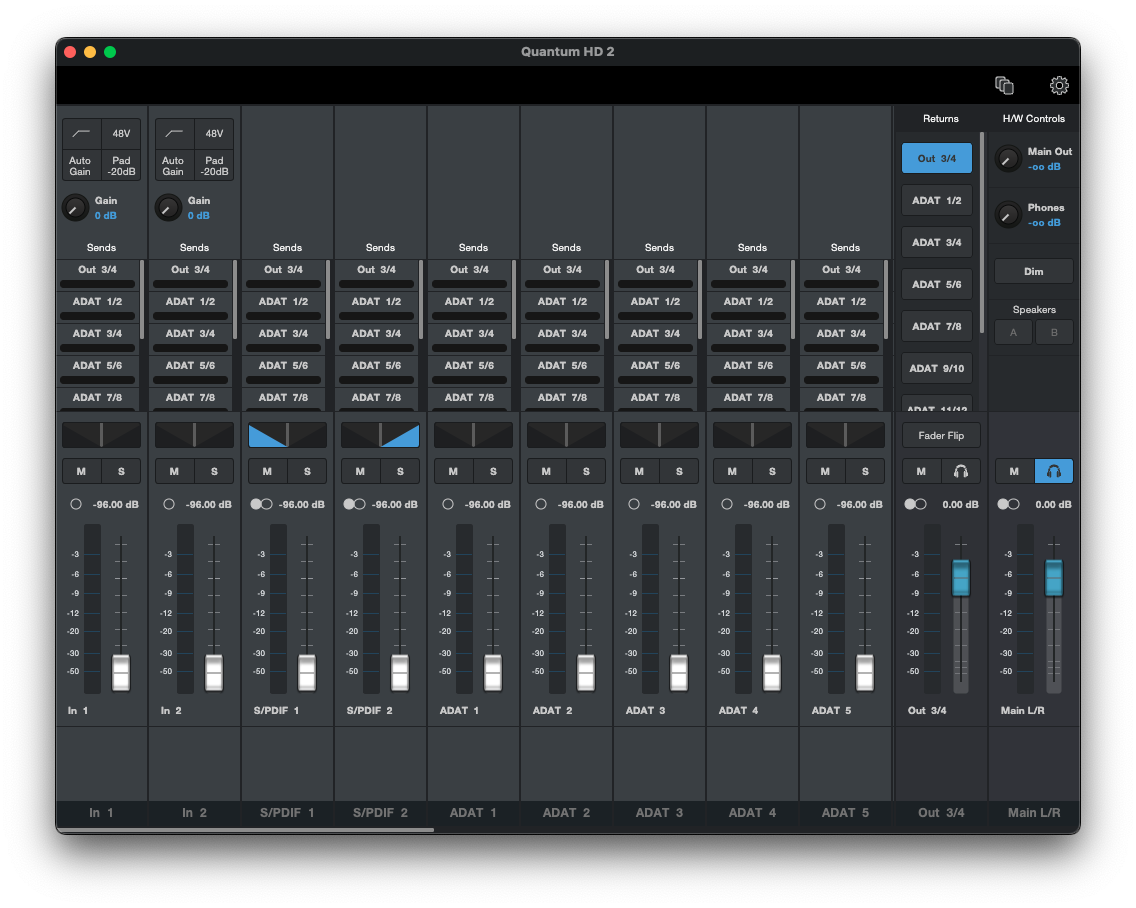1136x908 pixels.
Task: Select the Out 3/4 return
Action: pos(937,158)
